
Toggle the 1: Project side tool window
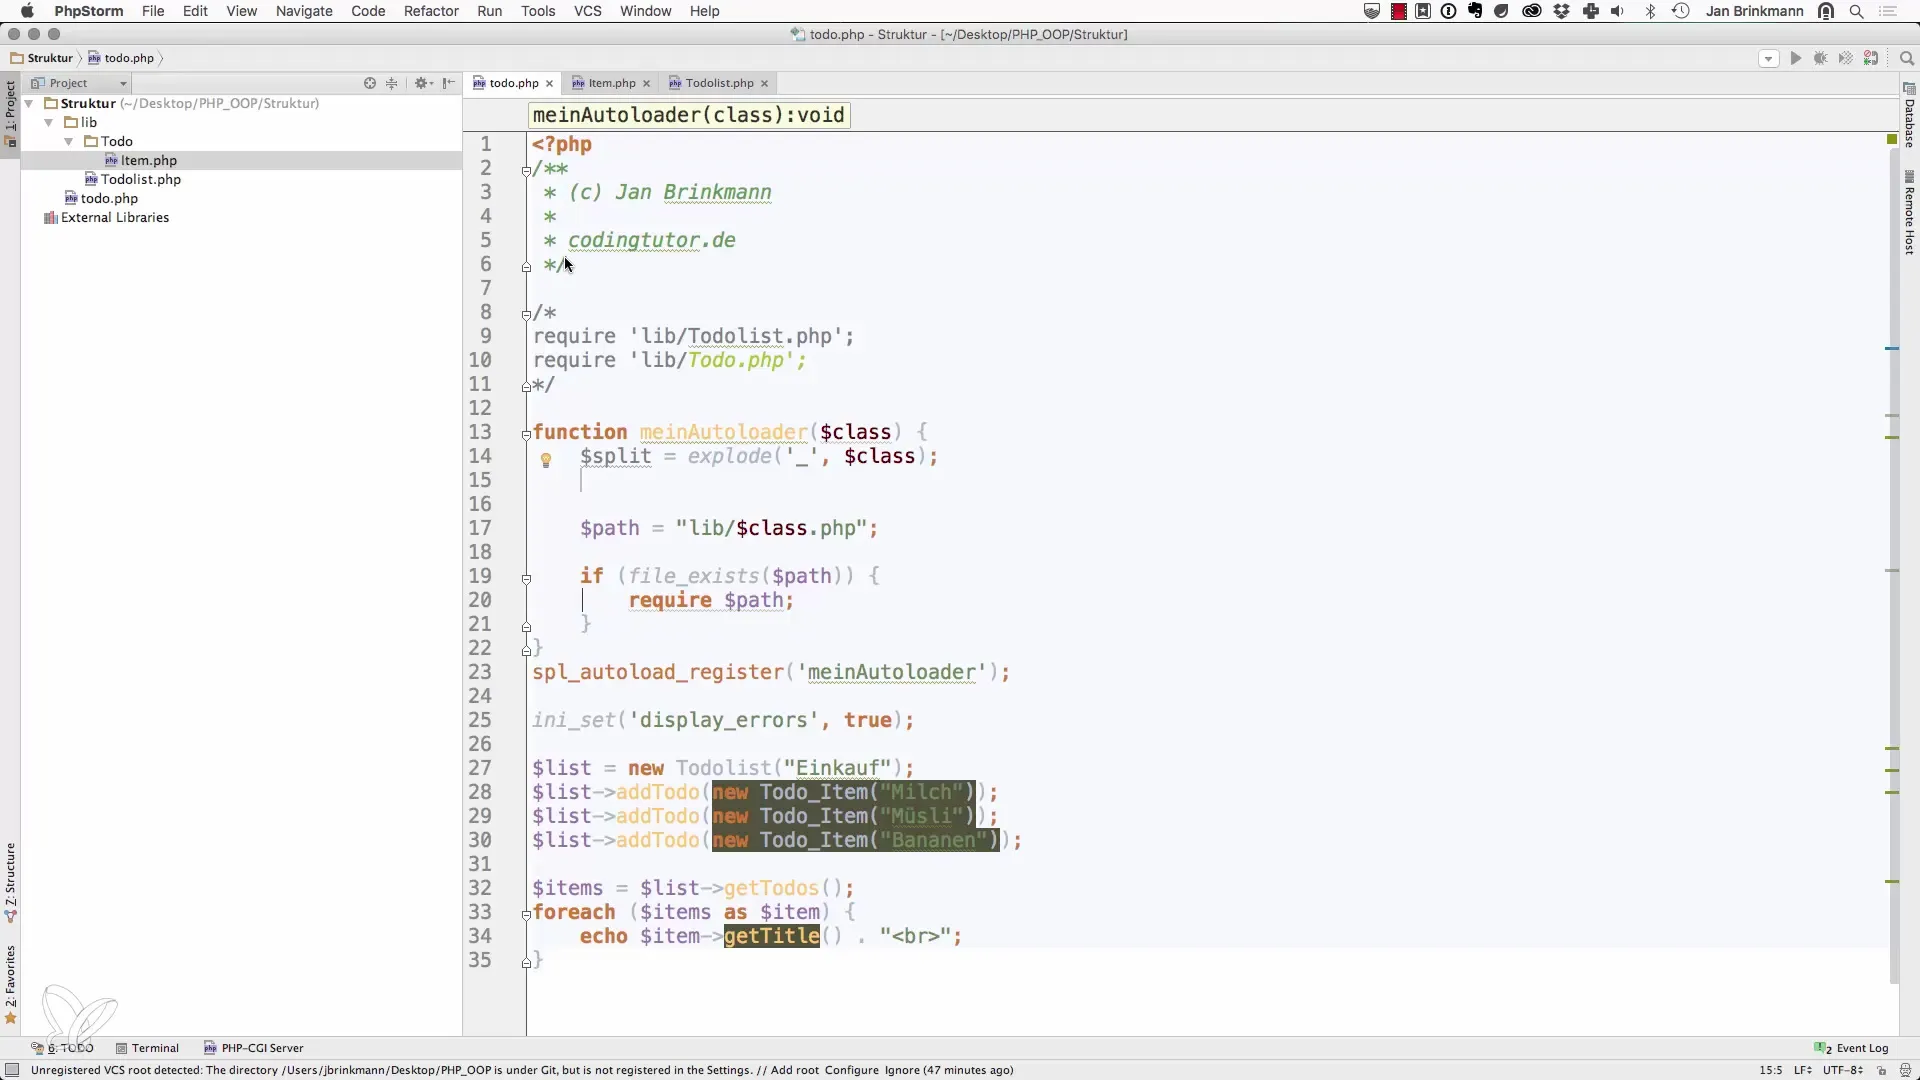[10, 113]
